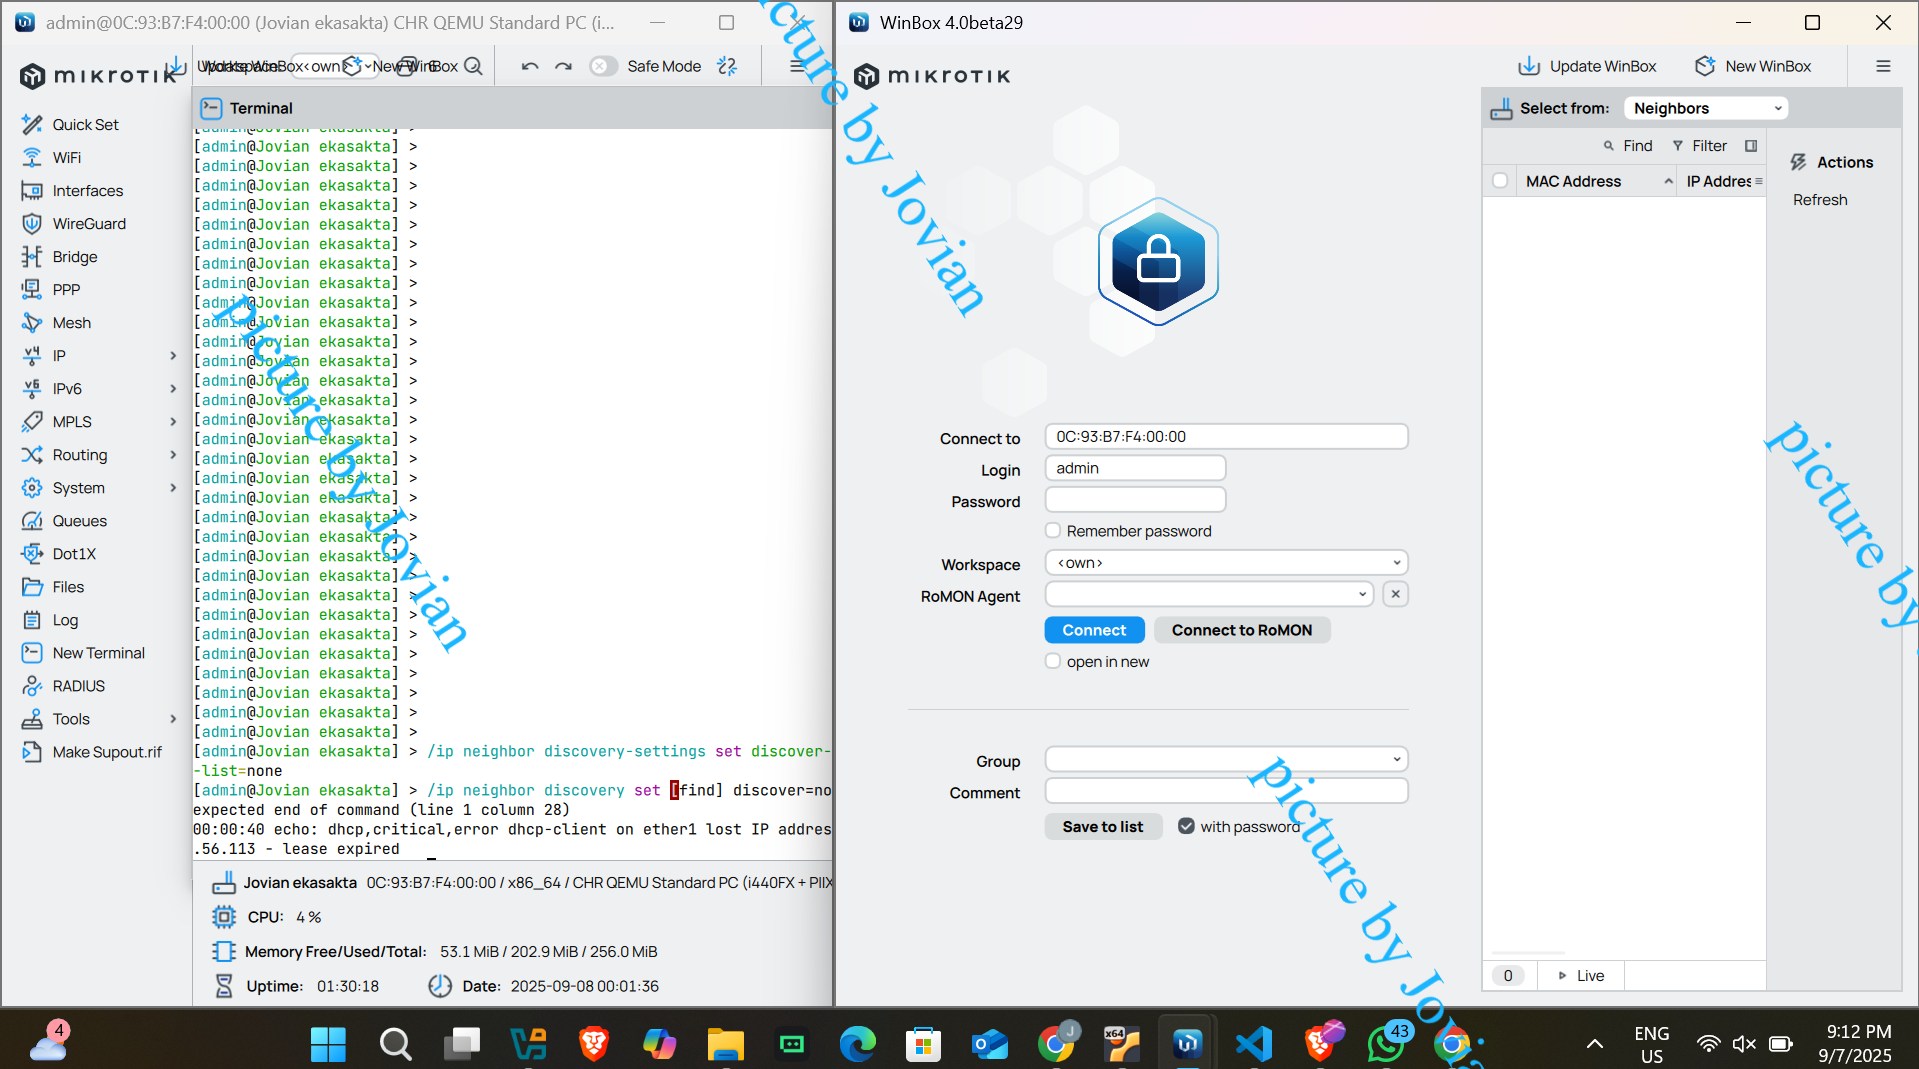Open Files from the sidebar
Image resolution: width=1919 pixels, height=1069 pixels.
pos(68,587)
